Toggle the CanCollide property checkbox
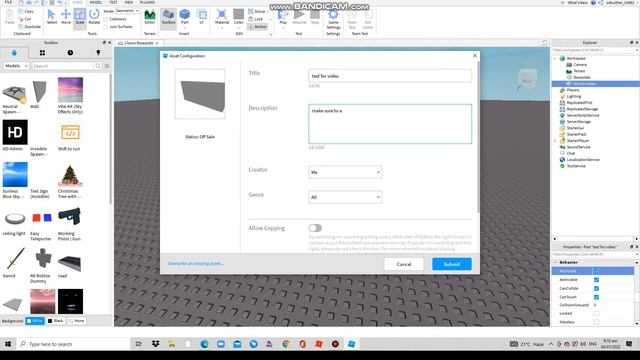This screenshot has width=640, height=360. [596, 288]
